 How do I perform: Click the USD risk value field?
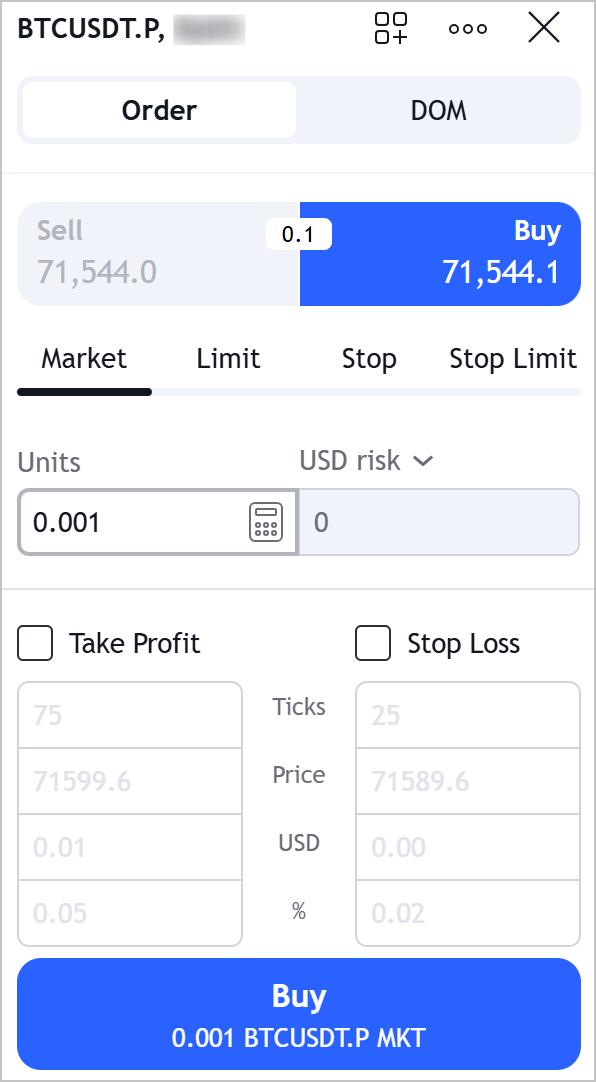[439, 522]
